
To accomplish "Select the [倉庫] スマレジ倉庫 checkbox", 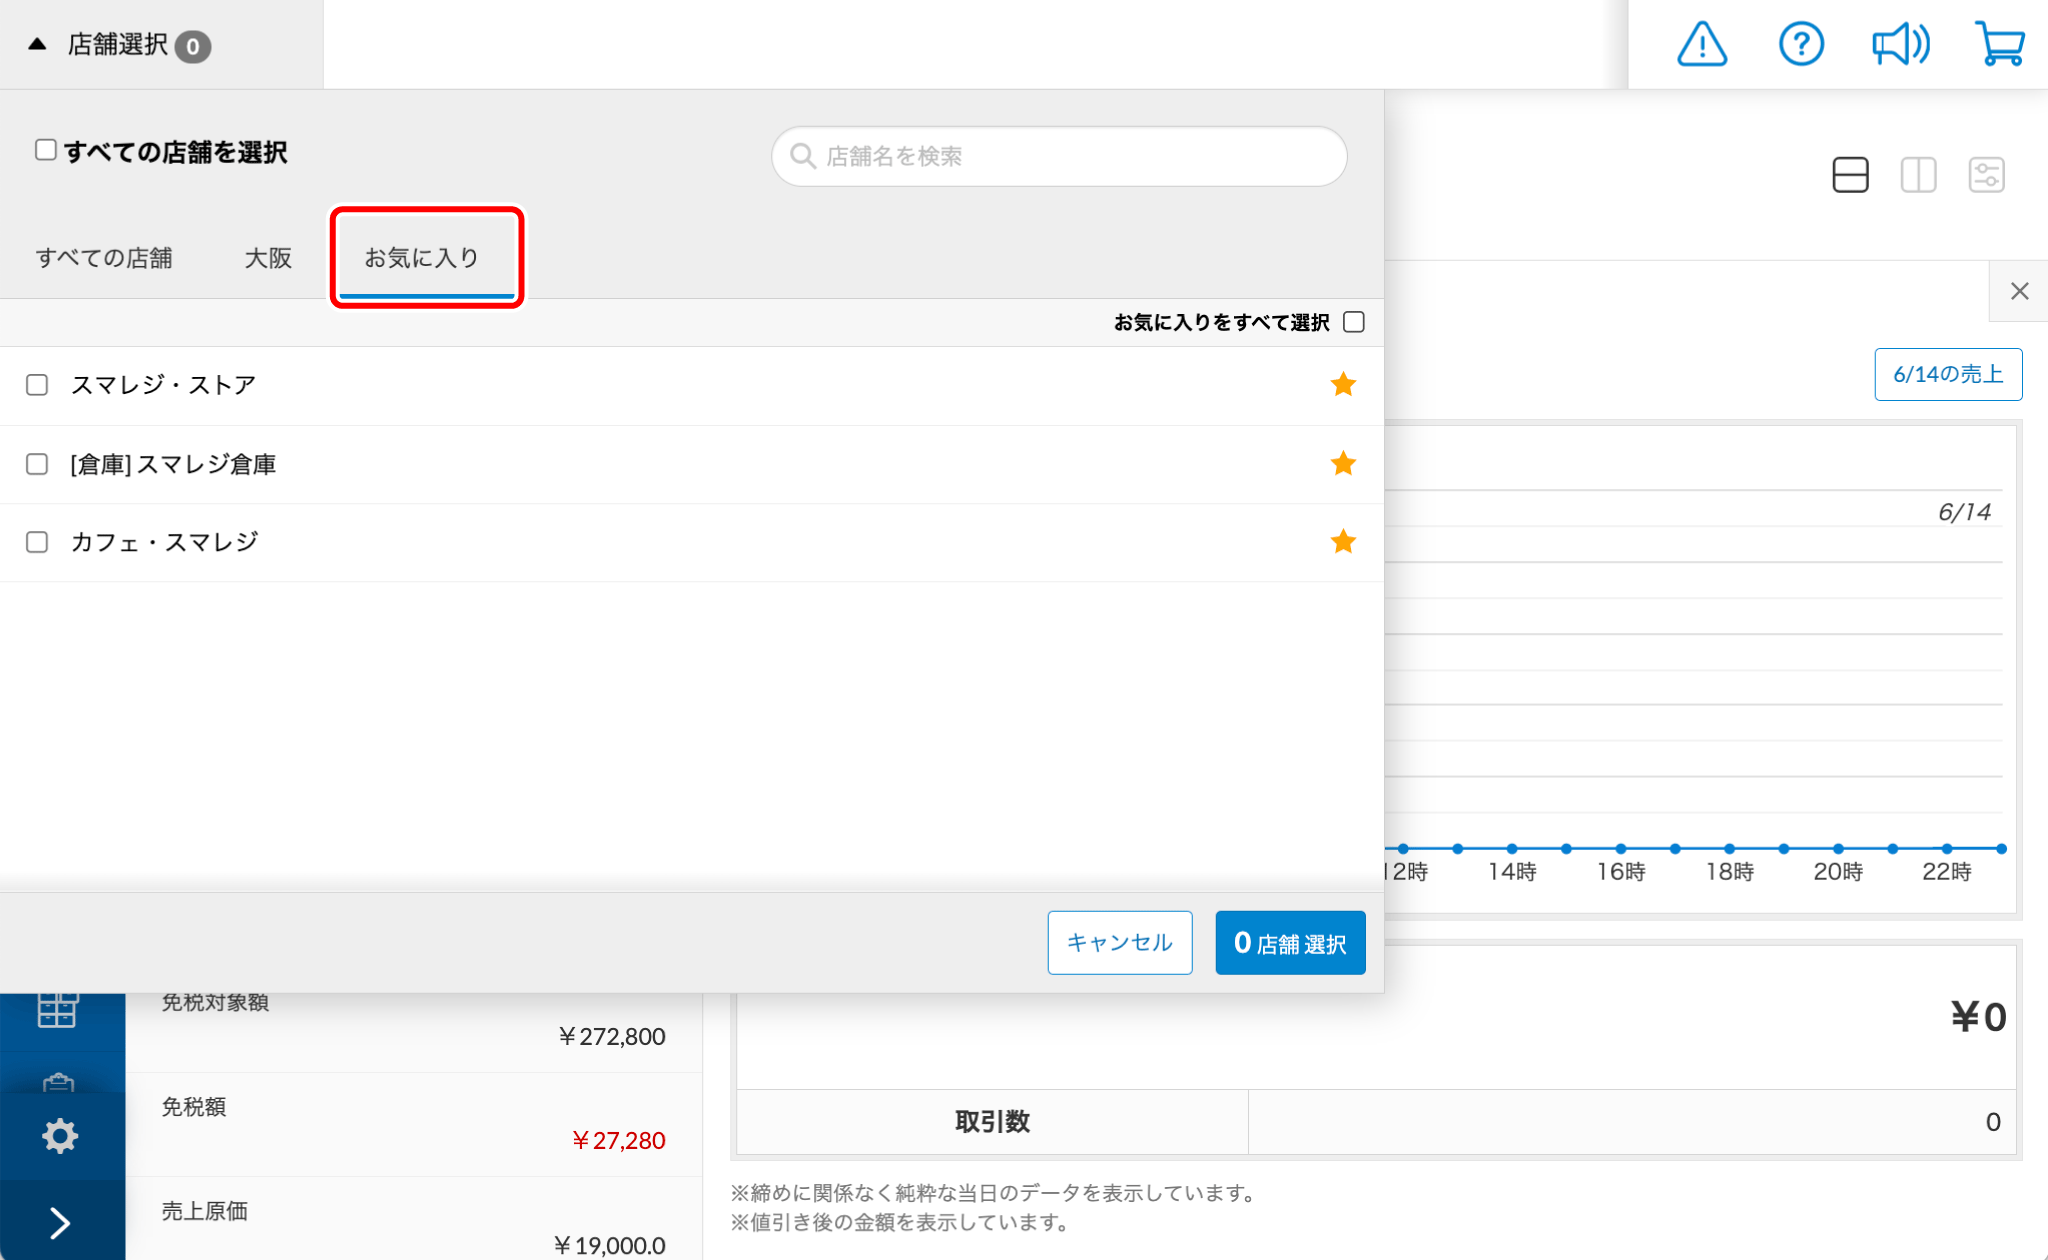I will [x=37, y=464].
